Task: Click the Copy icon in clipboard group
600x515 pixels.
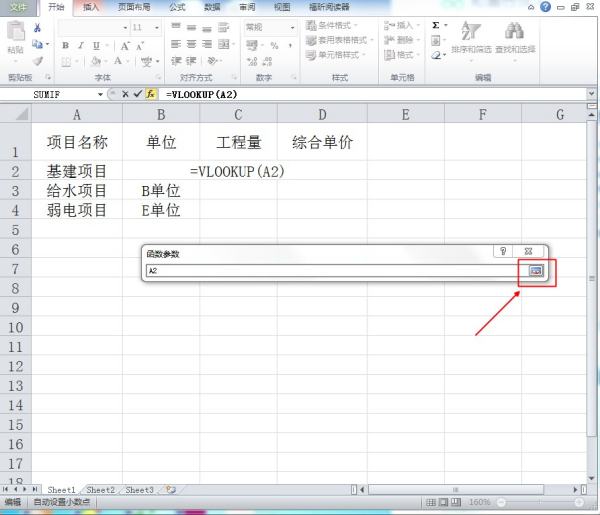Action: coord(38,44)
